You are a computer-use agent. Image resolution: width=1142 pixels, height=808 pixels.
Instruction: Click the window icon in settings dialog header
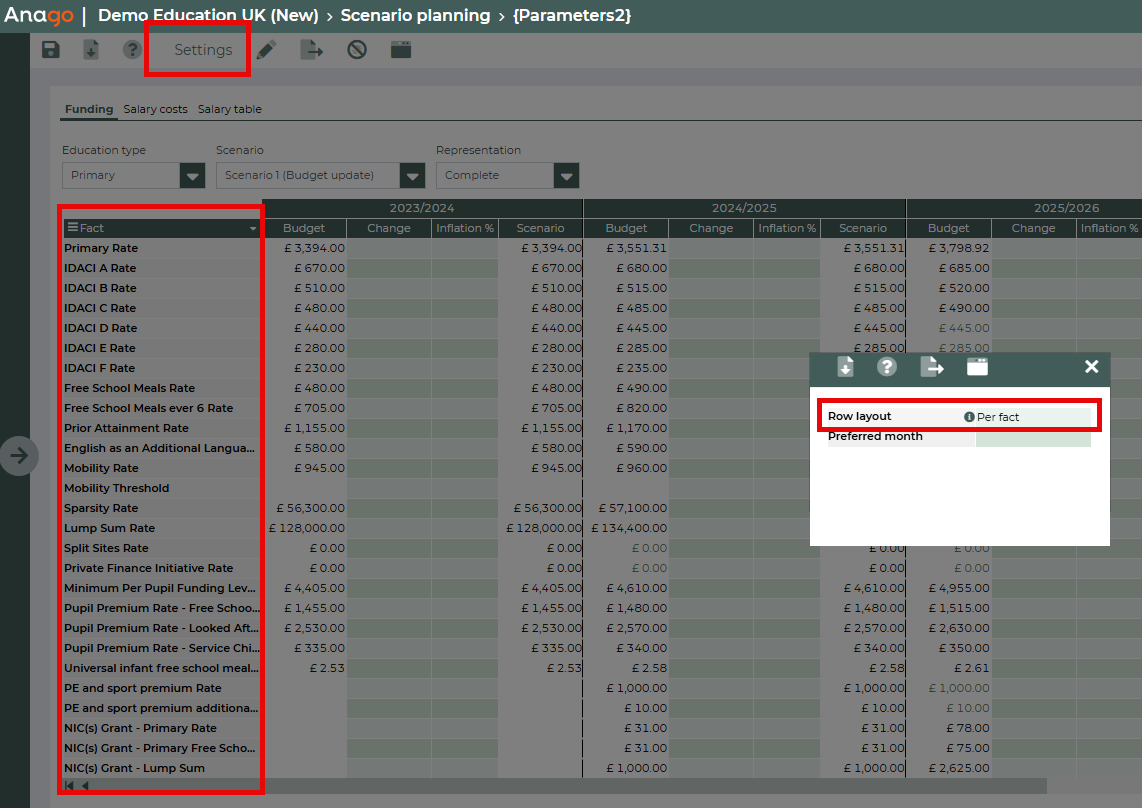(x=977, y=367)
